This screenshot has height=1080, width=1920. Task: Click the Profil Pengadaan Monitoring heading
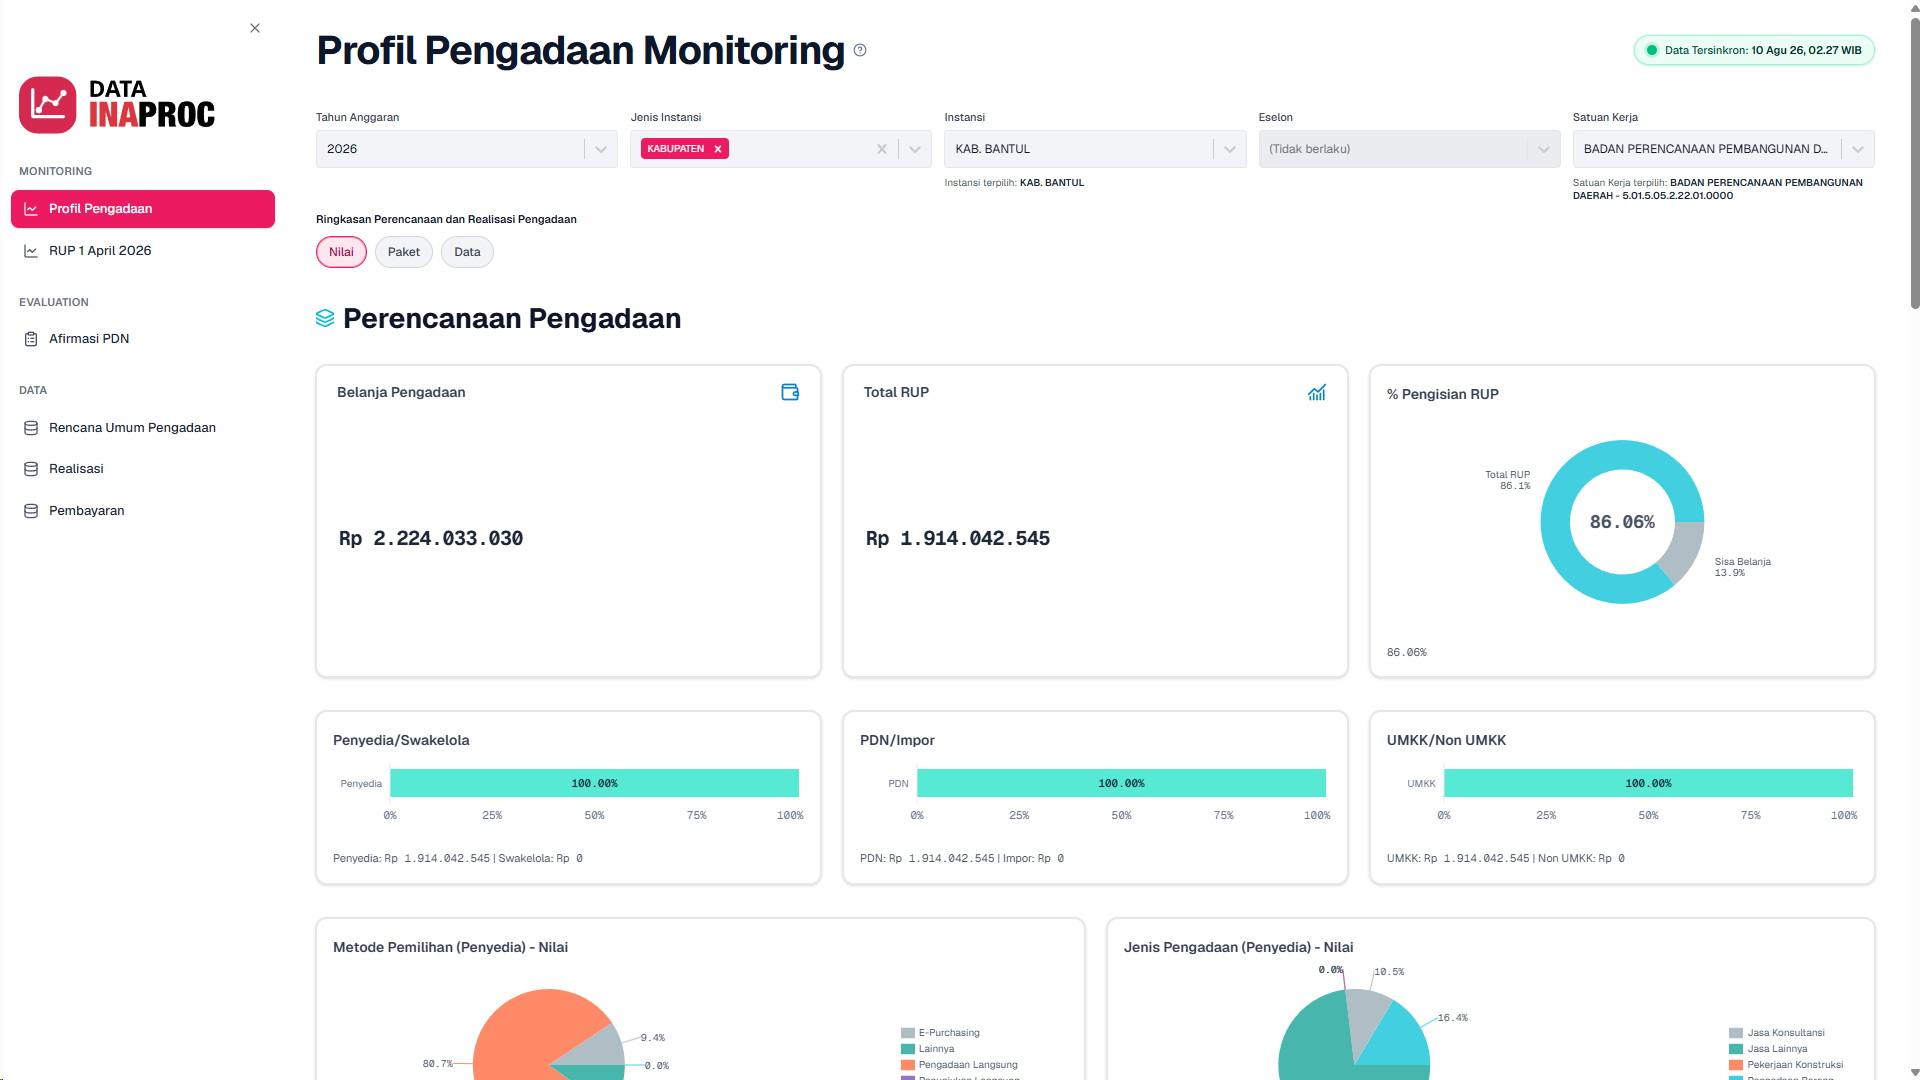tap(581, 50)
